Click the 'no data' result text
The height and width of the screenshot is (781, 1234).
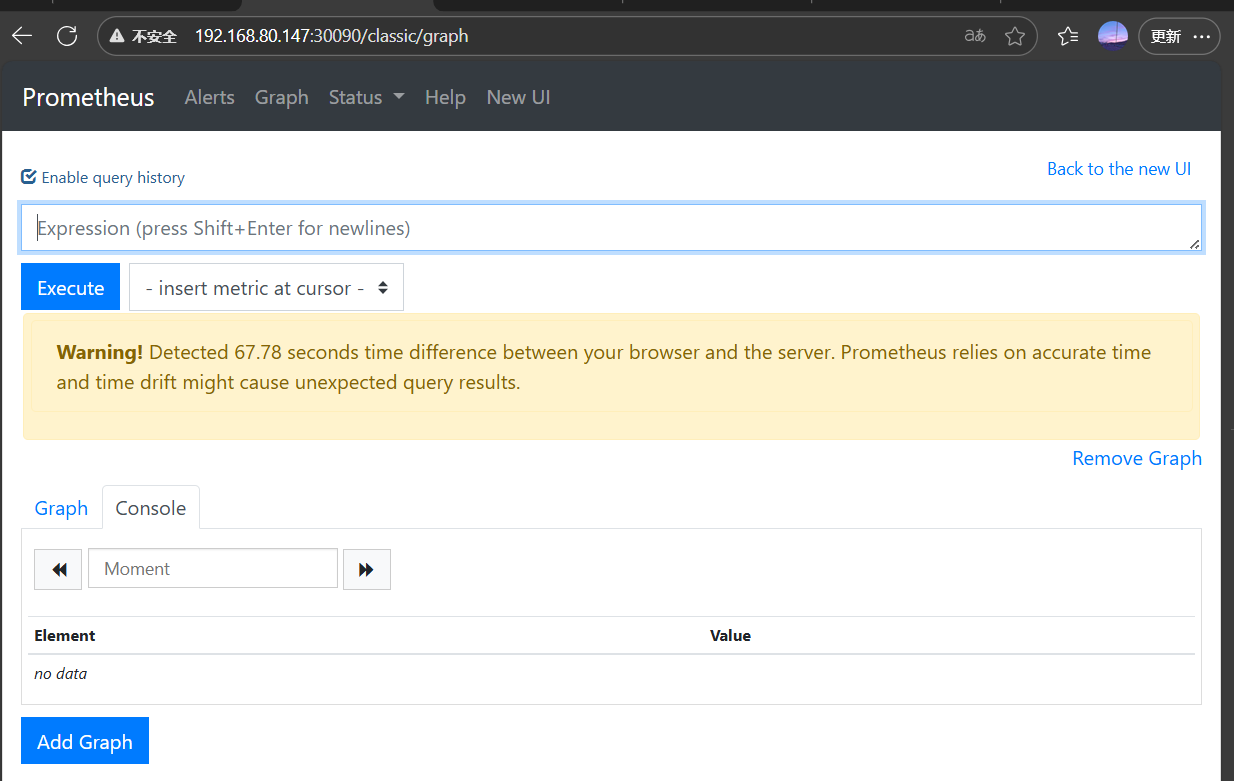point(60,674)
